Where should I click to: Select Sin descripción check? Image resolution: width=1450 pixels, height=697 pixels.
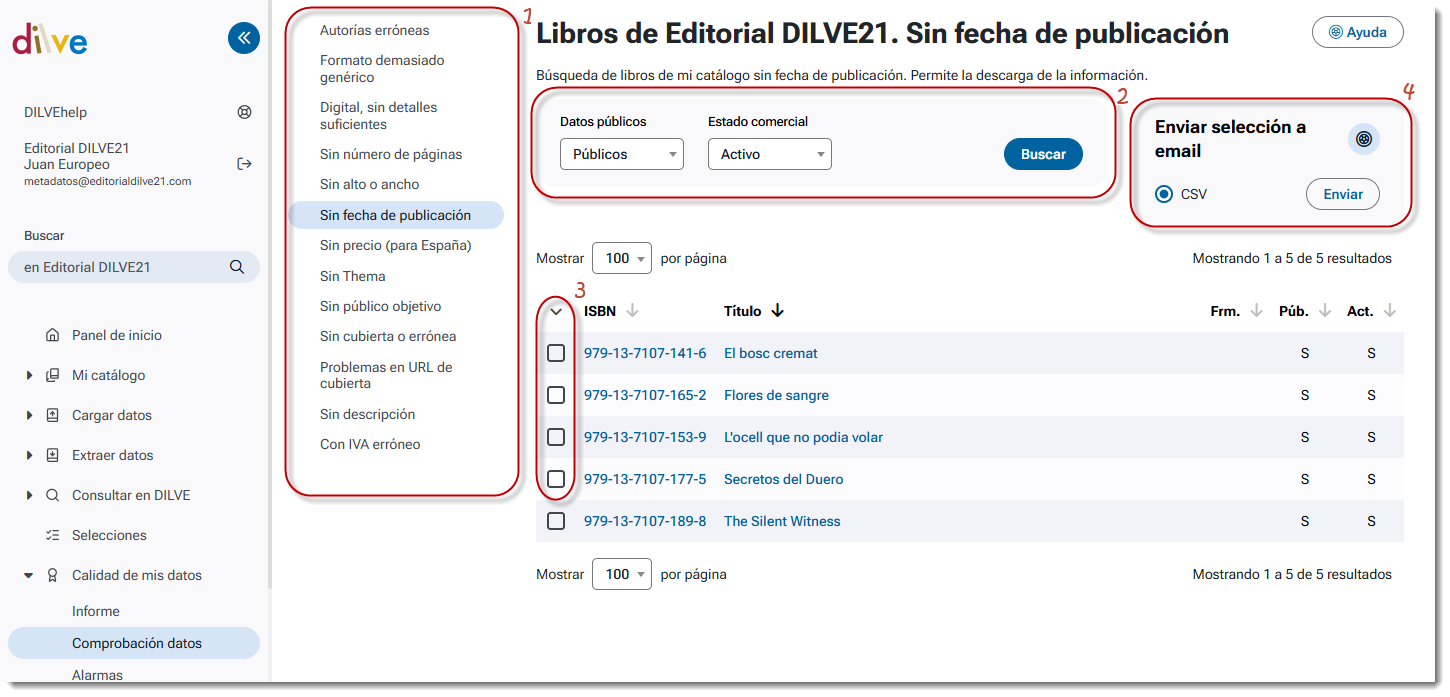(x=368, y=414)
